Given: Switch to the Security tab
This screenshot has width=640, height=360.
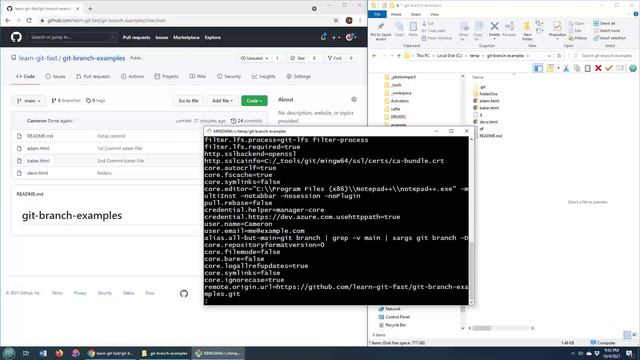Looking at the screenshot, I should point(229,76).
